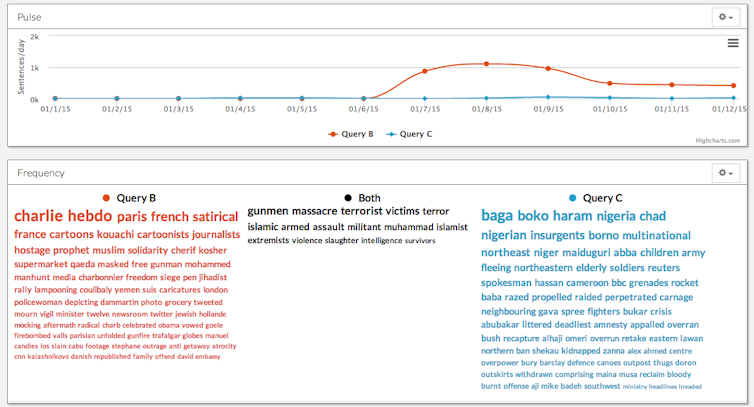Select the data point at 01/1/15
754x407 pixels.
55,99
